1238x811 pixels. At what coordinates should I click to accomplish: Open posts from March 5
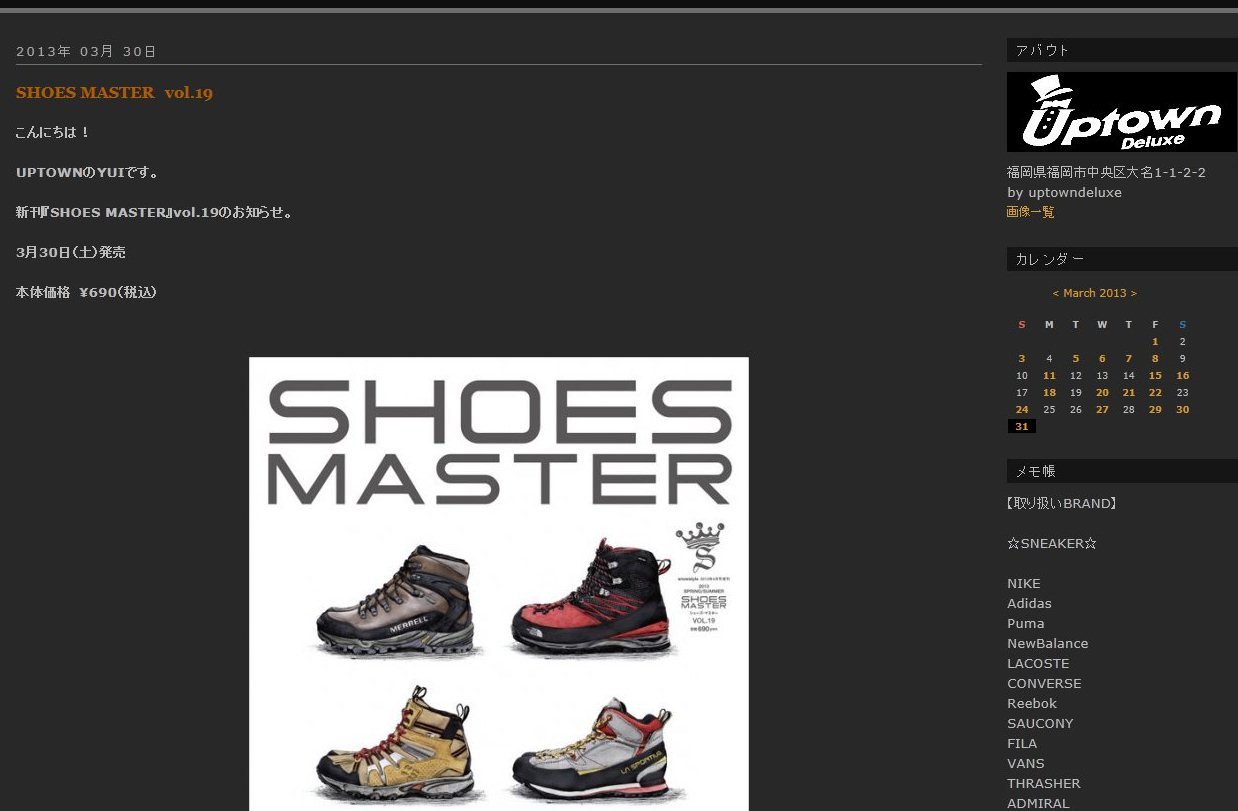click(x=1075, y=359)
